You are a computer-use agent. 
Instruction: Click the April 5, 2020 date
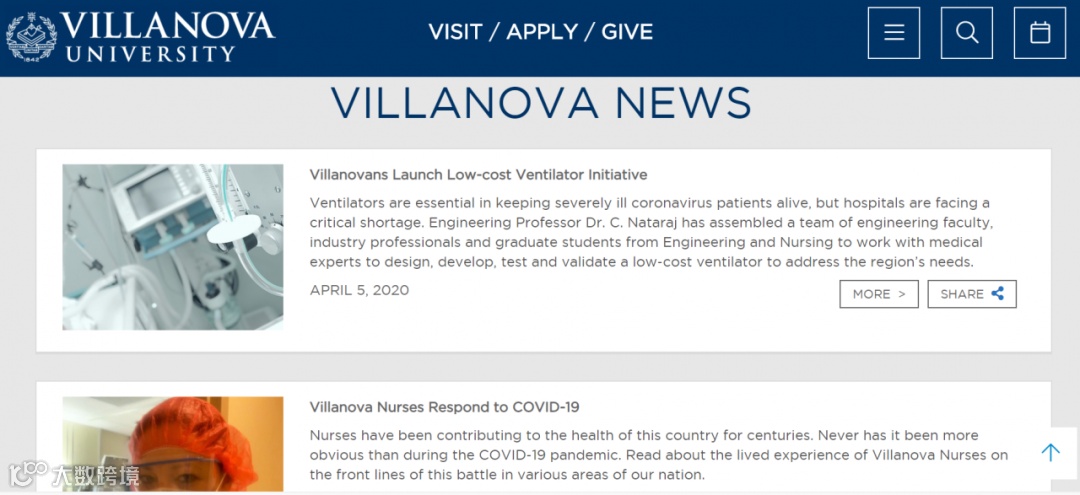coord(359,291)
